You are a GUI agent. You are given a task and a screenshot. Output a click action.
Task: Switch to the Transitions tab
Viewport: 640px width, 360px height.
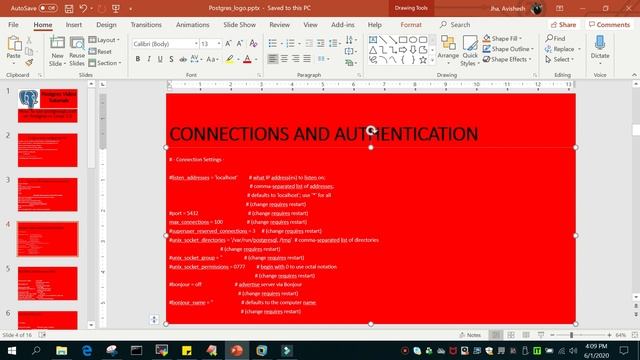pos(146,25)
